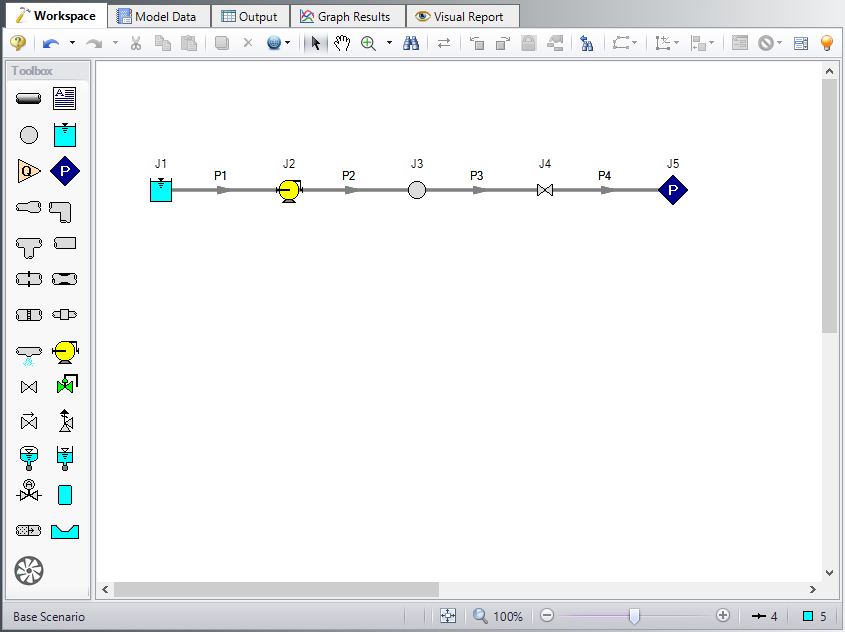Viewport: 845px width, 632px height.
Task: Click the reverse pipe direction arrows
Action: click(444, 43)
